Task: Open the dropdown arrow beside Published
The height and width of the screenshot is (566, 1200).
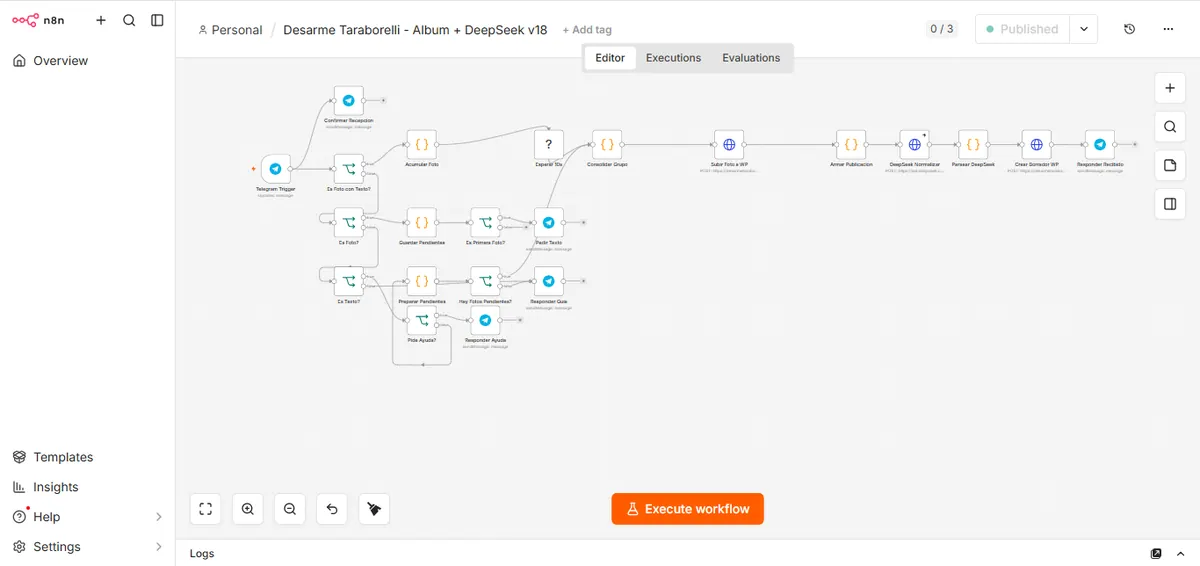Action: point(1083,29)
